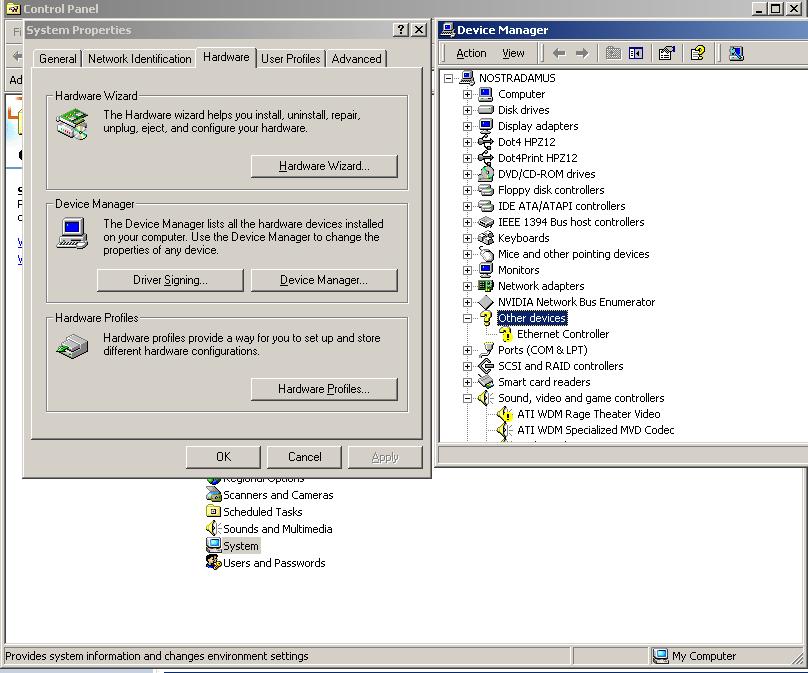The image size is (808, 673).
Task: Click the Users and Passwords icon
Action: pyautogui.click(x=213, y=562)
